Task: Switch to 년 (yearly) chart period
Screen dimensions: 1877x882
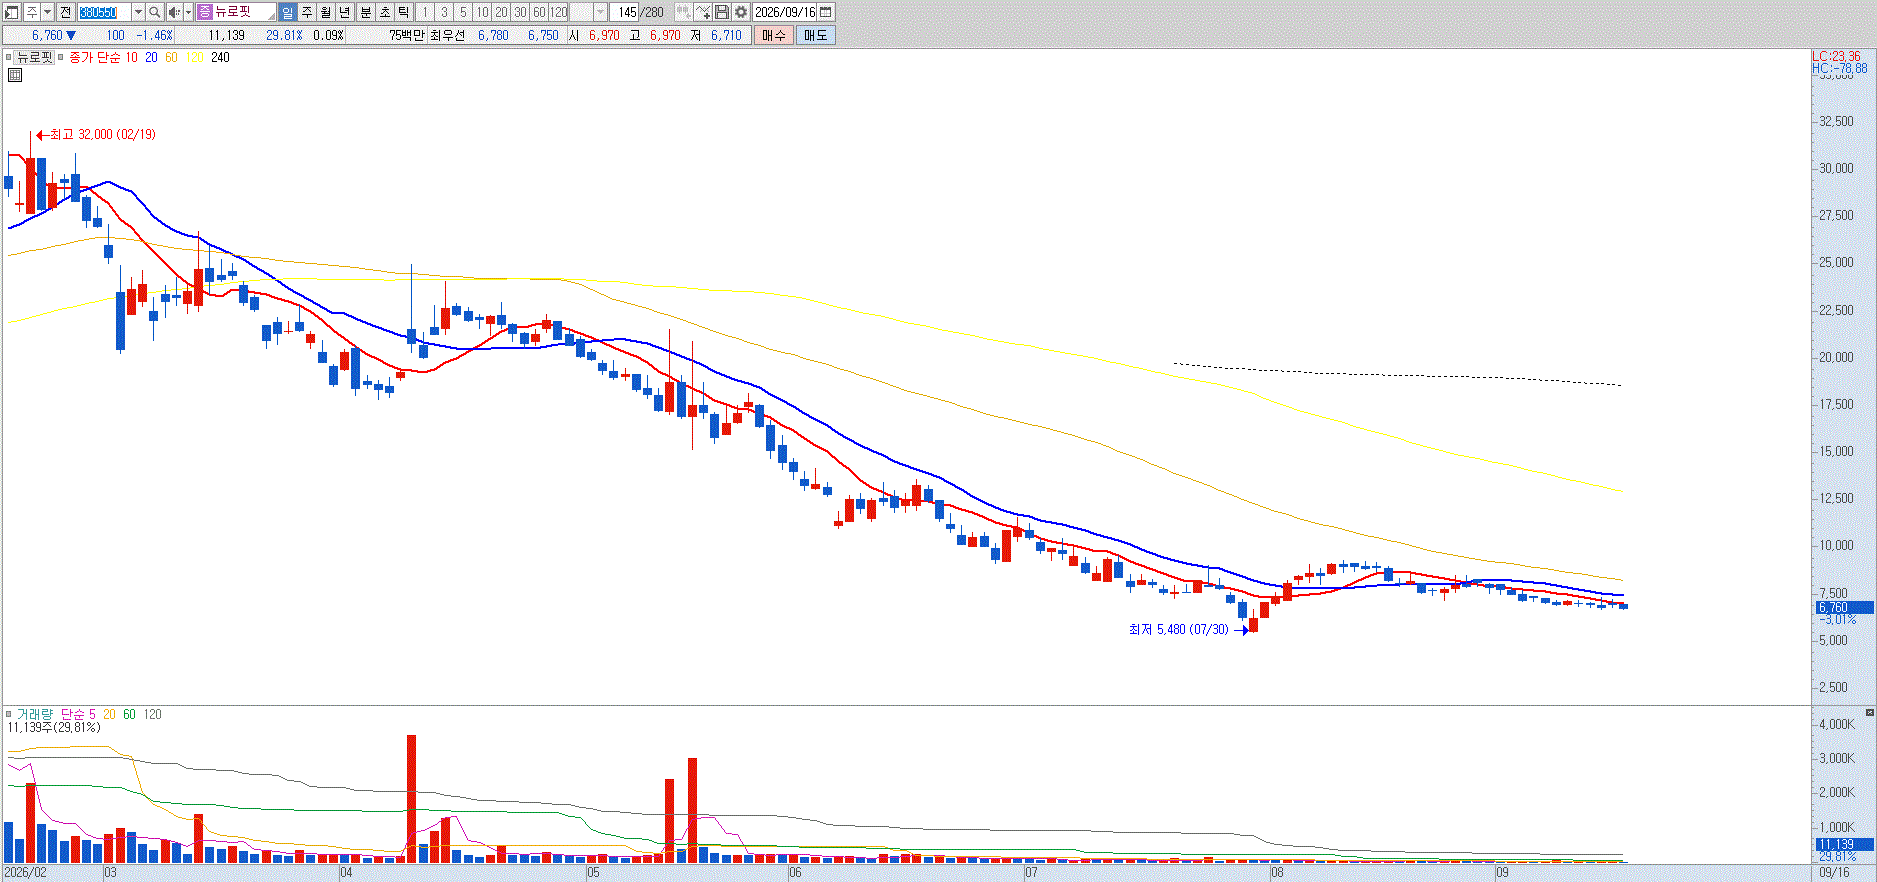Action: [345, 12]
